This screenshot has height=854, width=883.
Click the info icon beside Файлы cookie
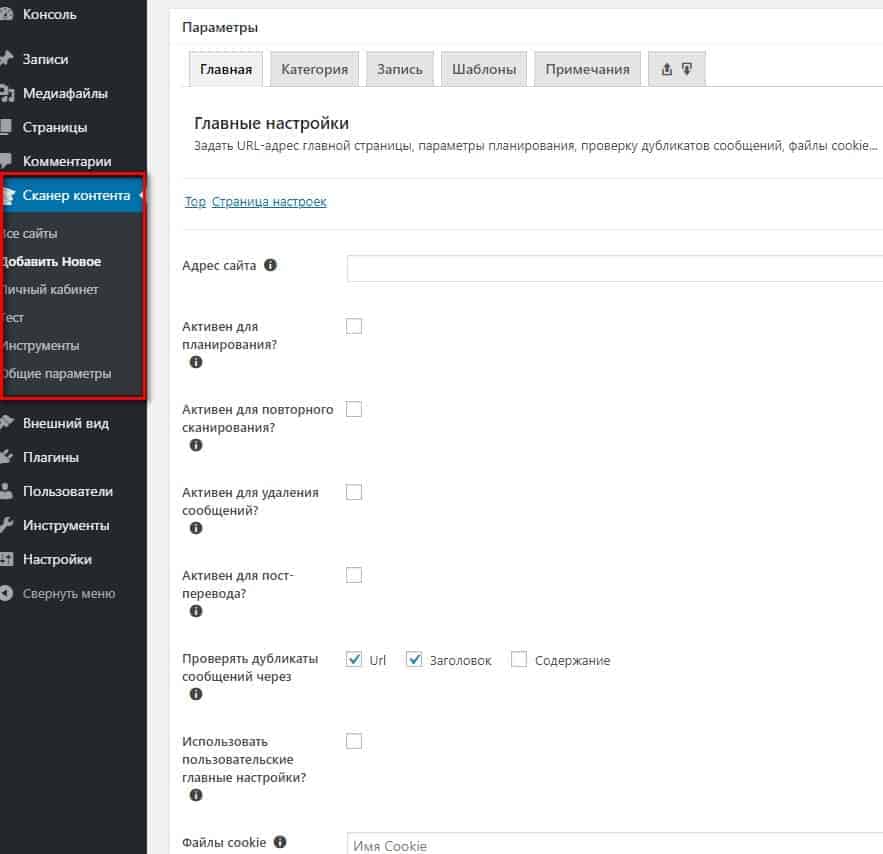[280, 842]
